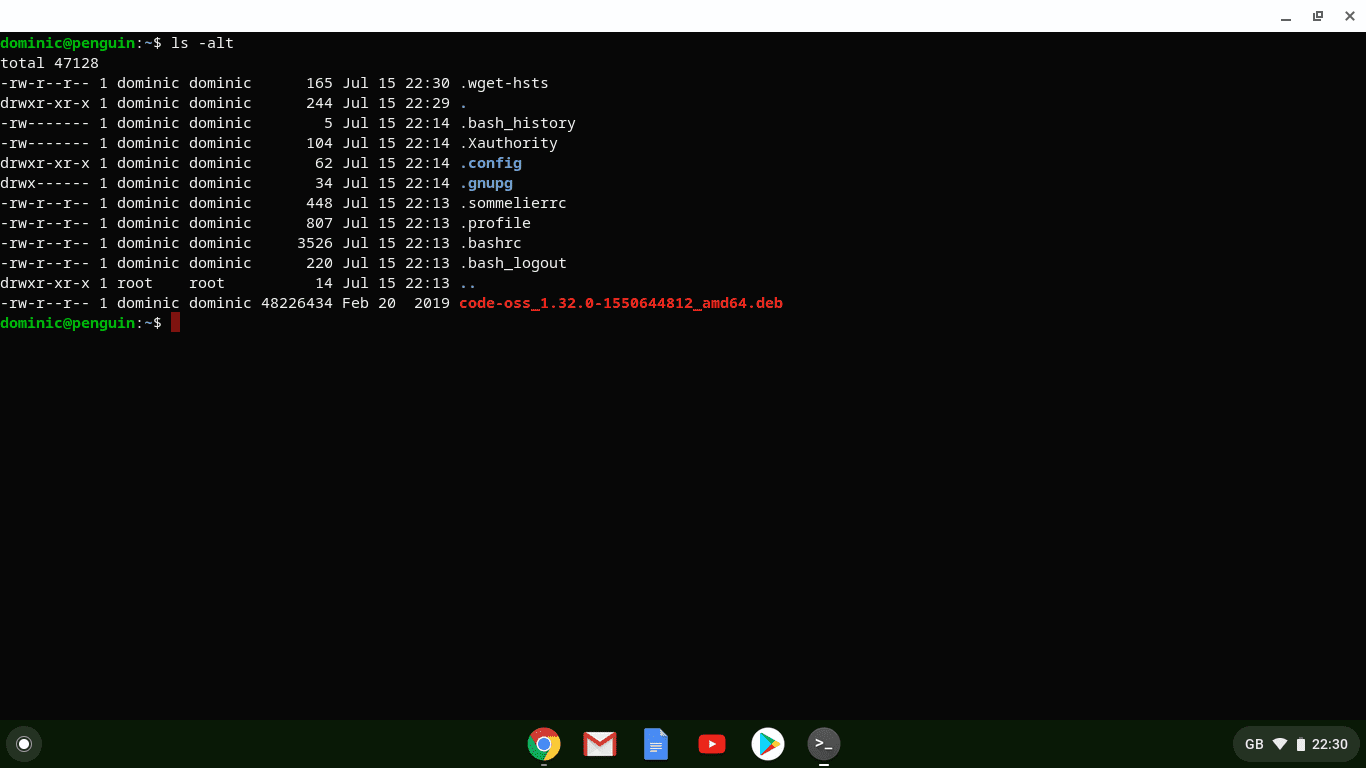Place the cursor at the terminal prompt
1366x768 pixels.
[x=176, y=323]
